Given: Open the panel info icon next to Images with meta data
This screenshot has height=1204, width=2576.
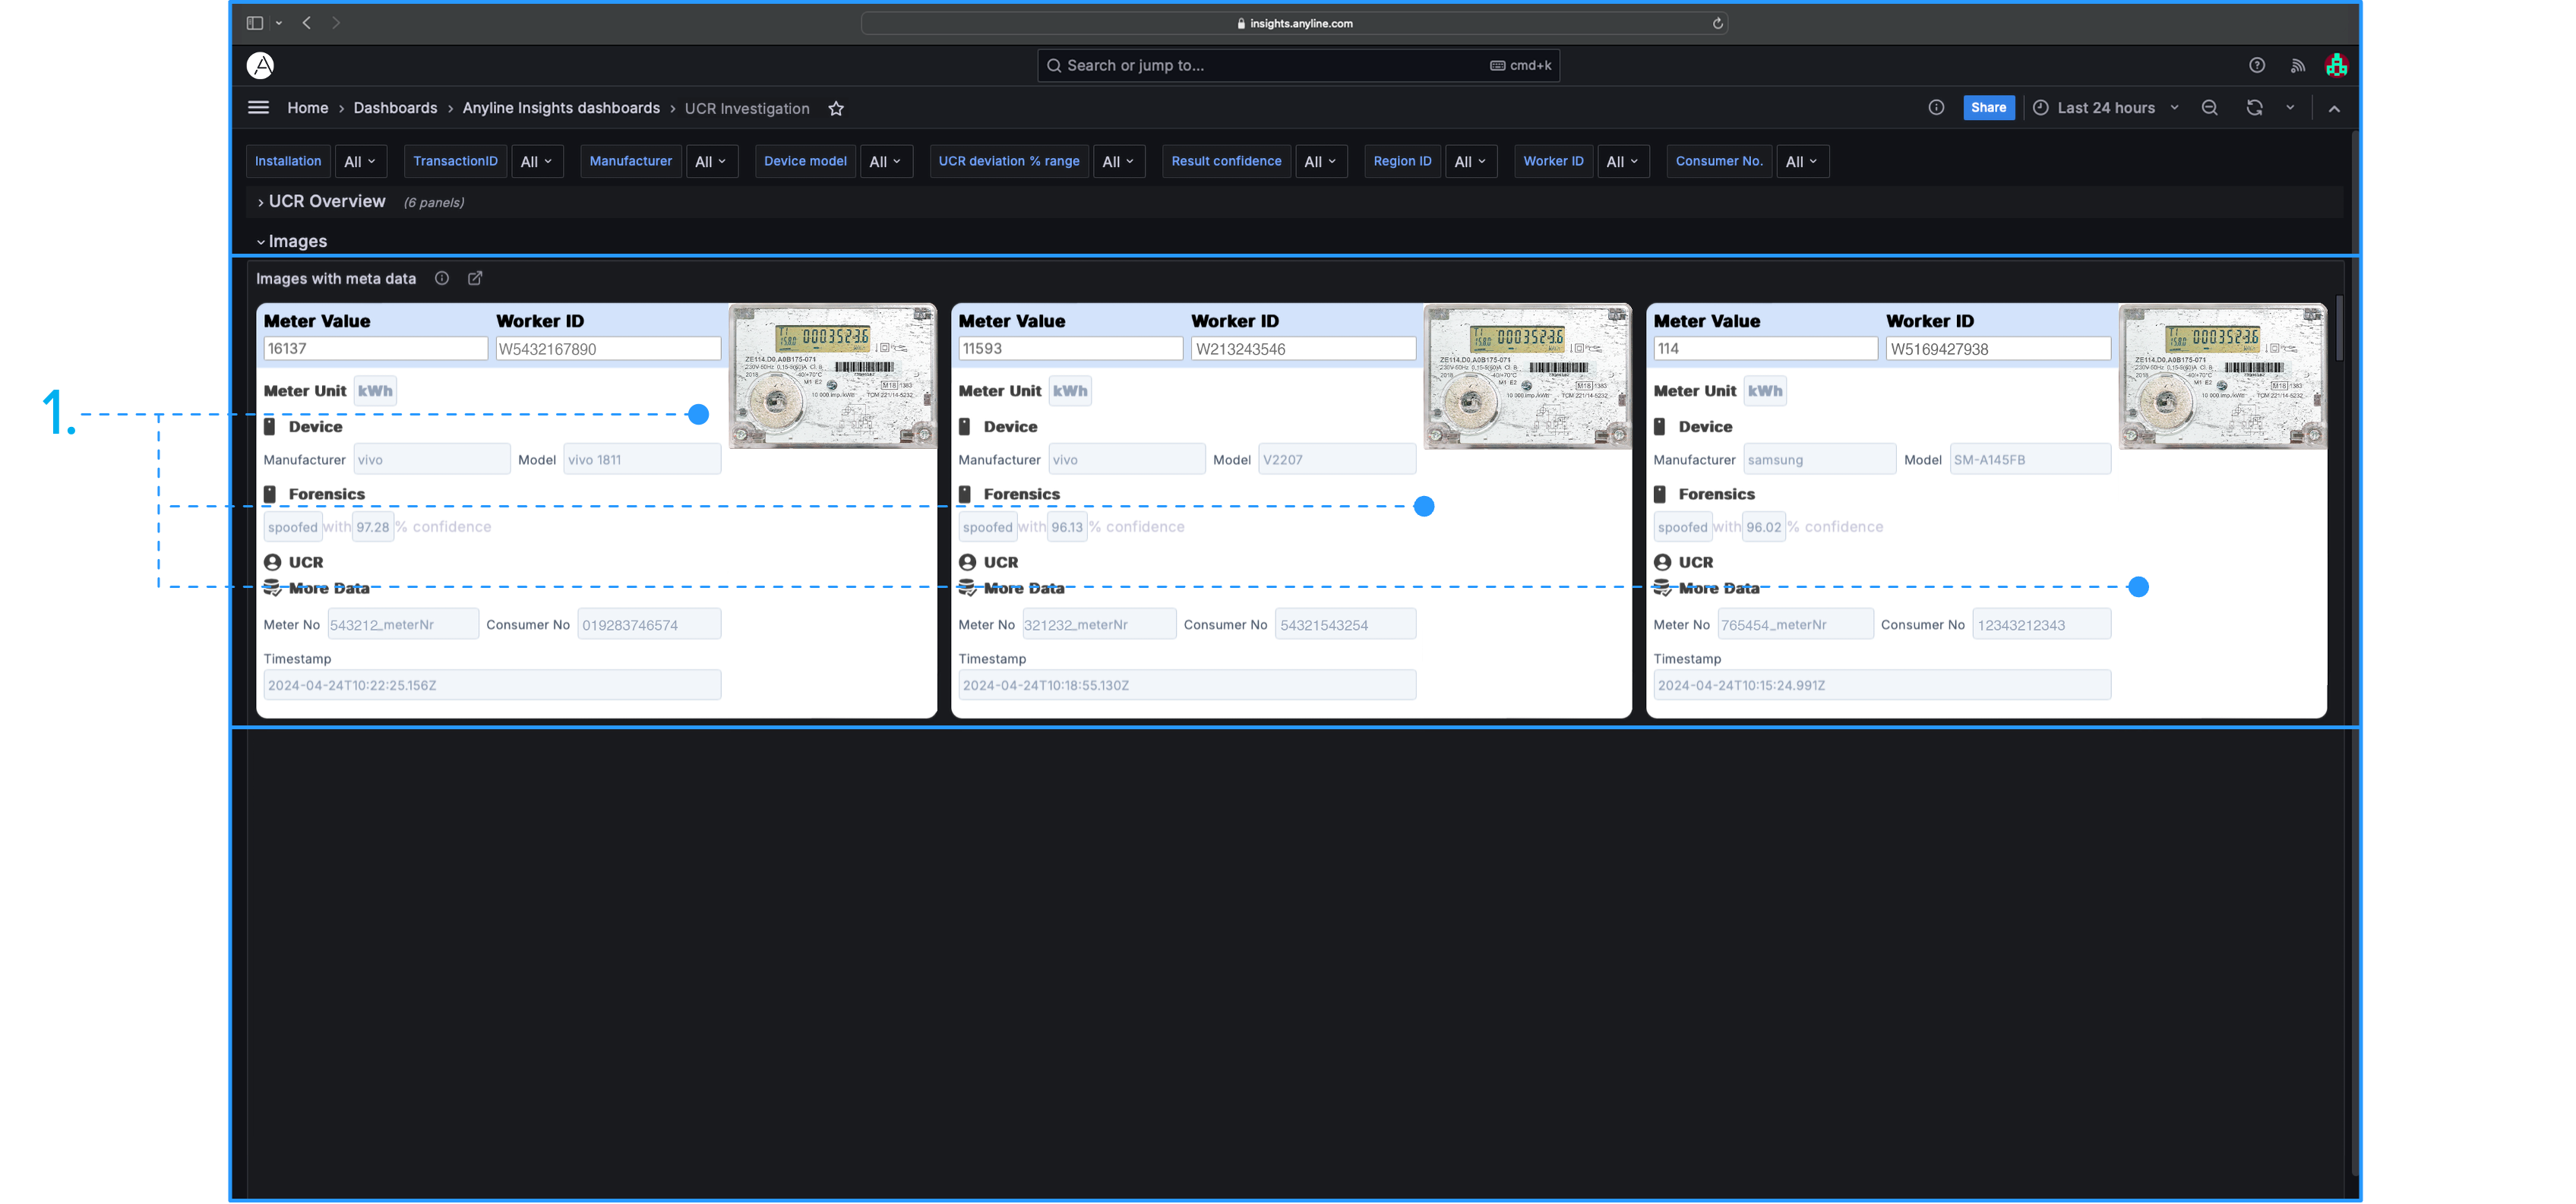Looking at the screenshot, I should 442,279.
